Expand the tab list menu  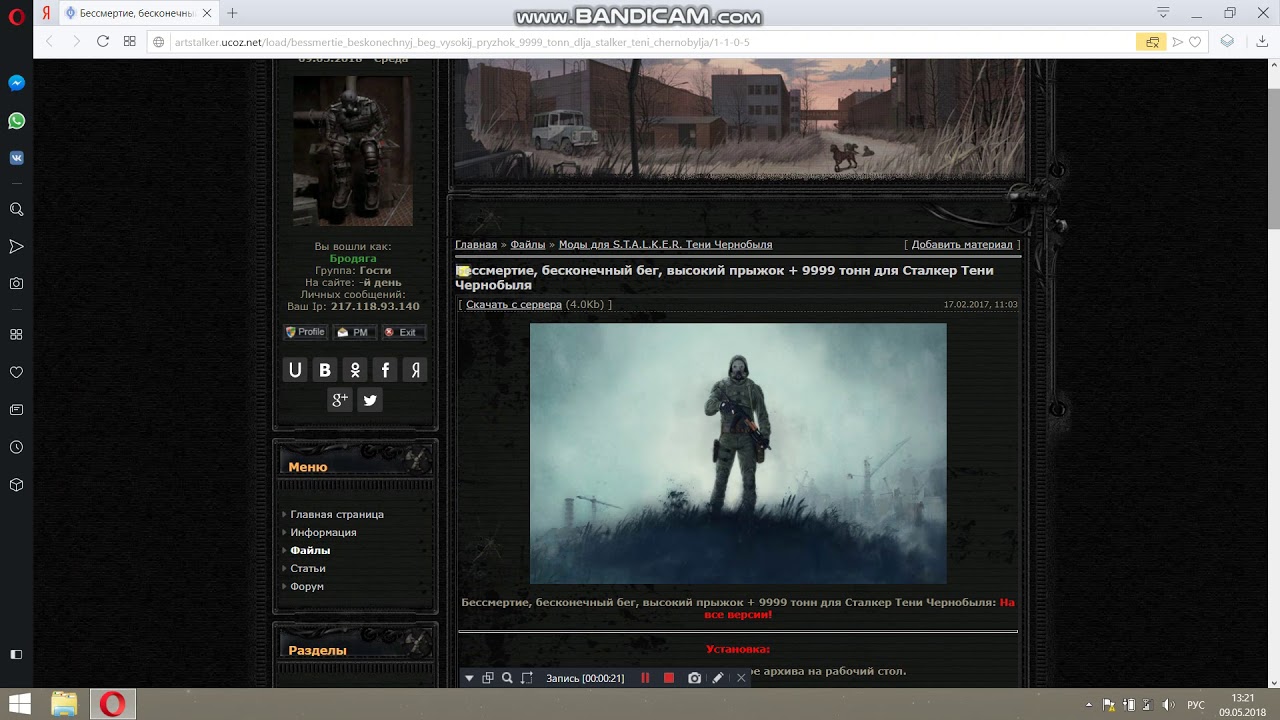click(x=1163, y=13)
